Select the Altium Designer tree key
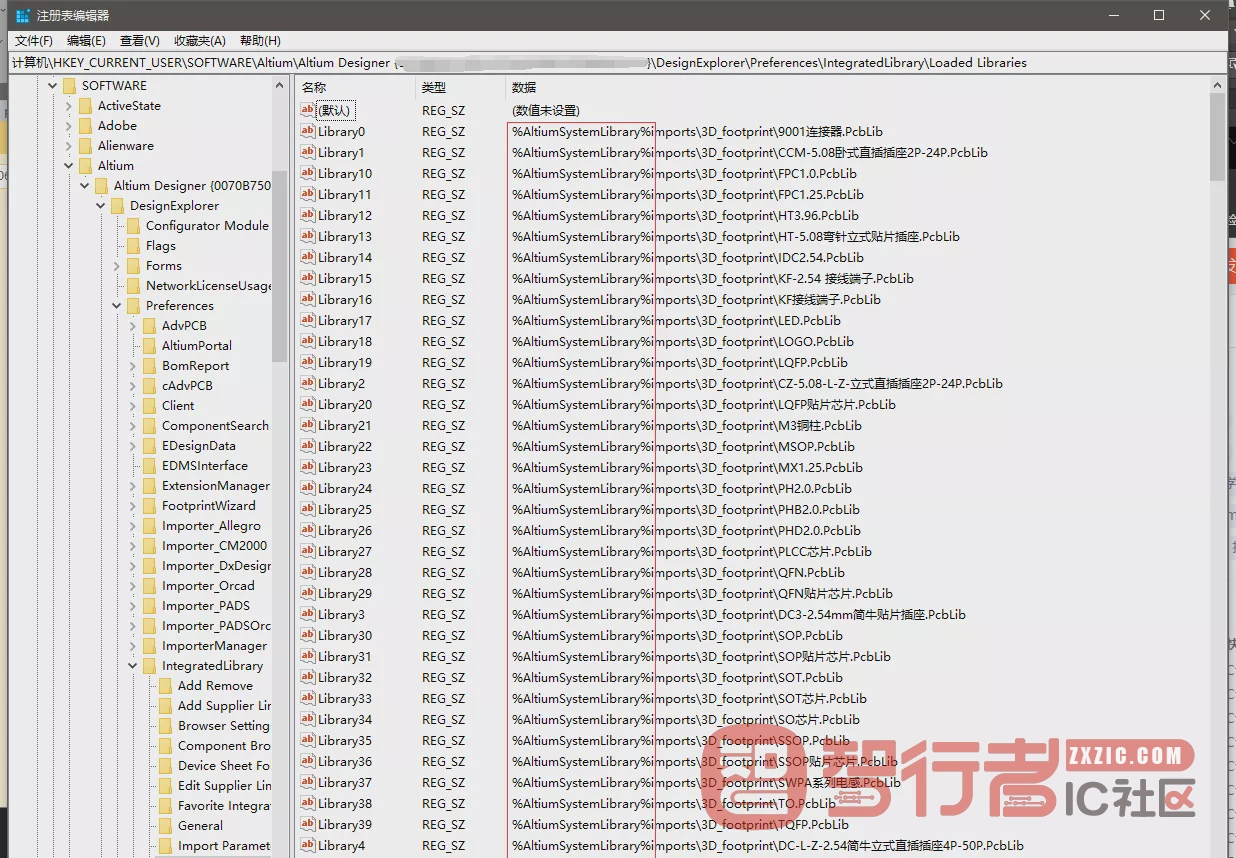Screen dimensions: 1236x858 pos(192,186)
